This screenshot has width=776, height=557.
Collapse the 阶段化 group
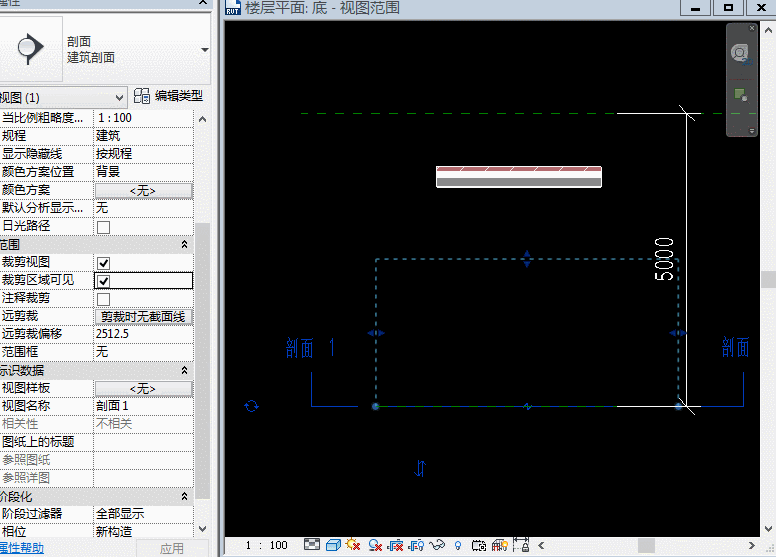click(x=184, y=496)
